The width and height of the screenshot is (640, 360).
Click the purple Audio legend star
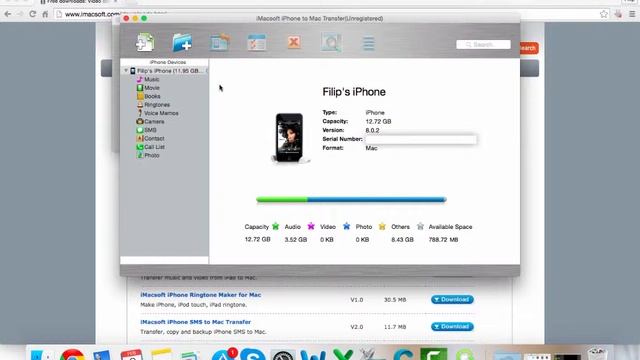(x=311, y=226)
